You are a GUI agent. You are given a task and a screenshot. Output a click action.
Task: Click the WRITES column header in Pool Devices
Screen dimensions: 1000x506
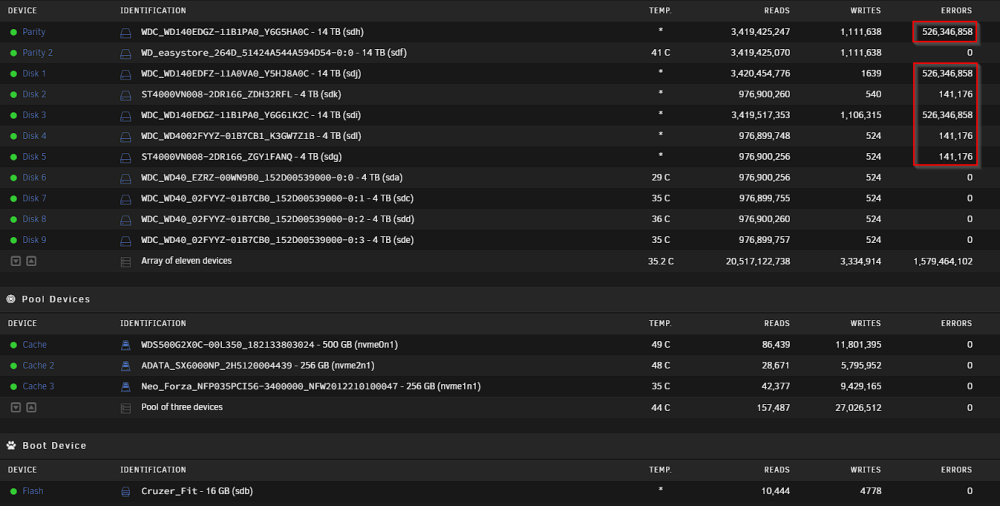click(x=865, y=324)
